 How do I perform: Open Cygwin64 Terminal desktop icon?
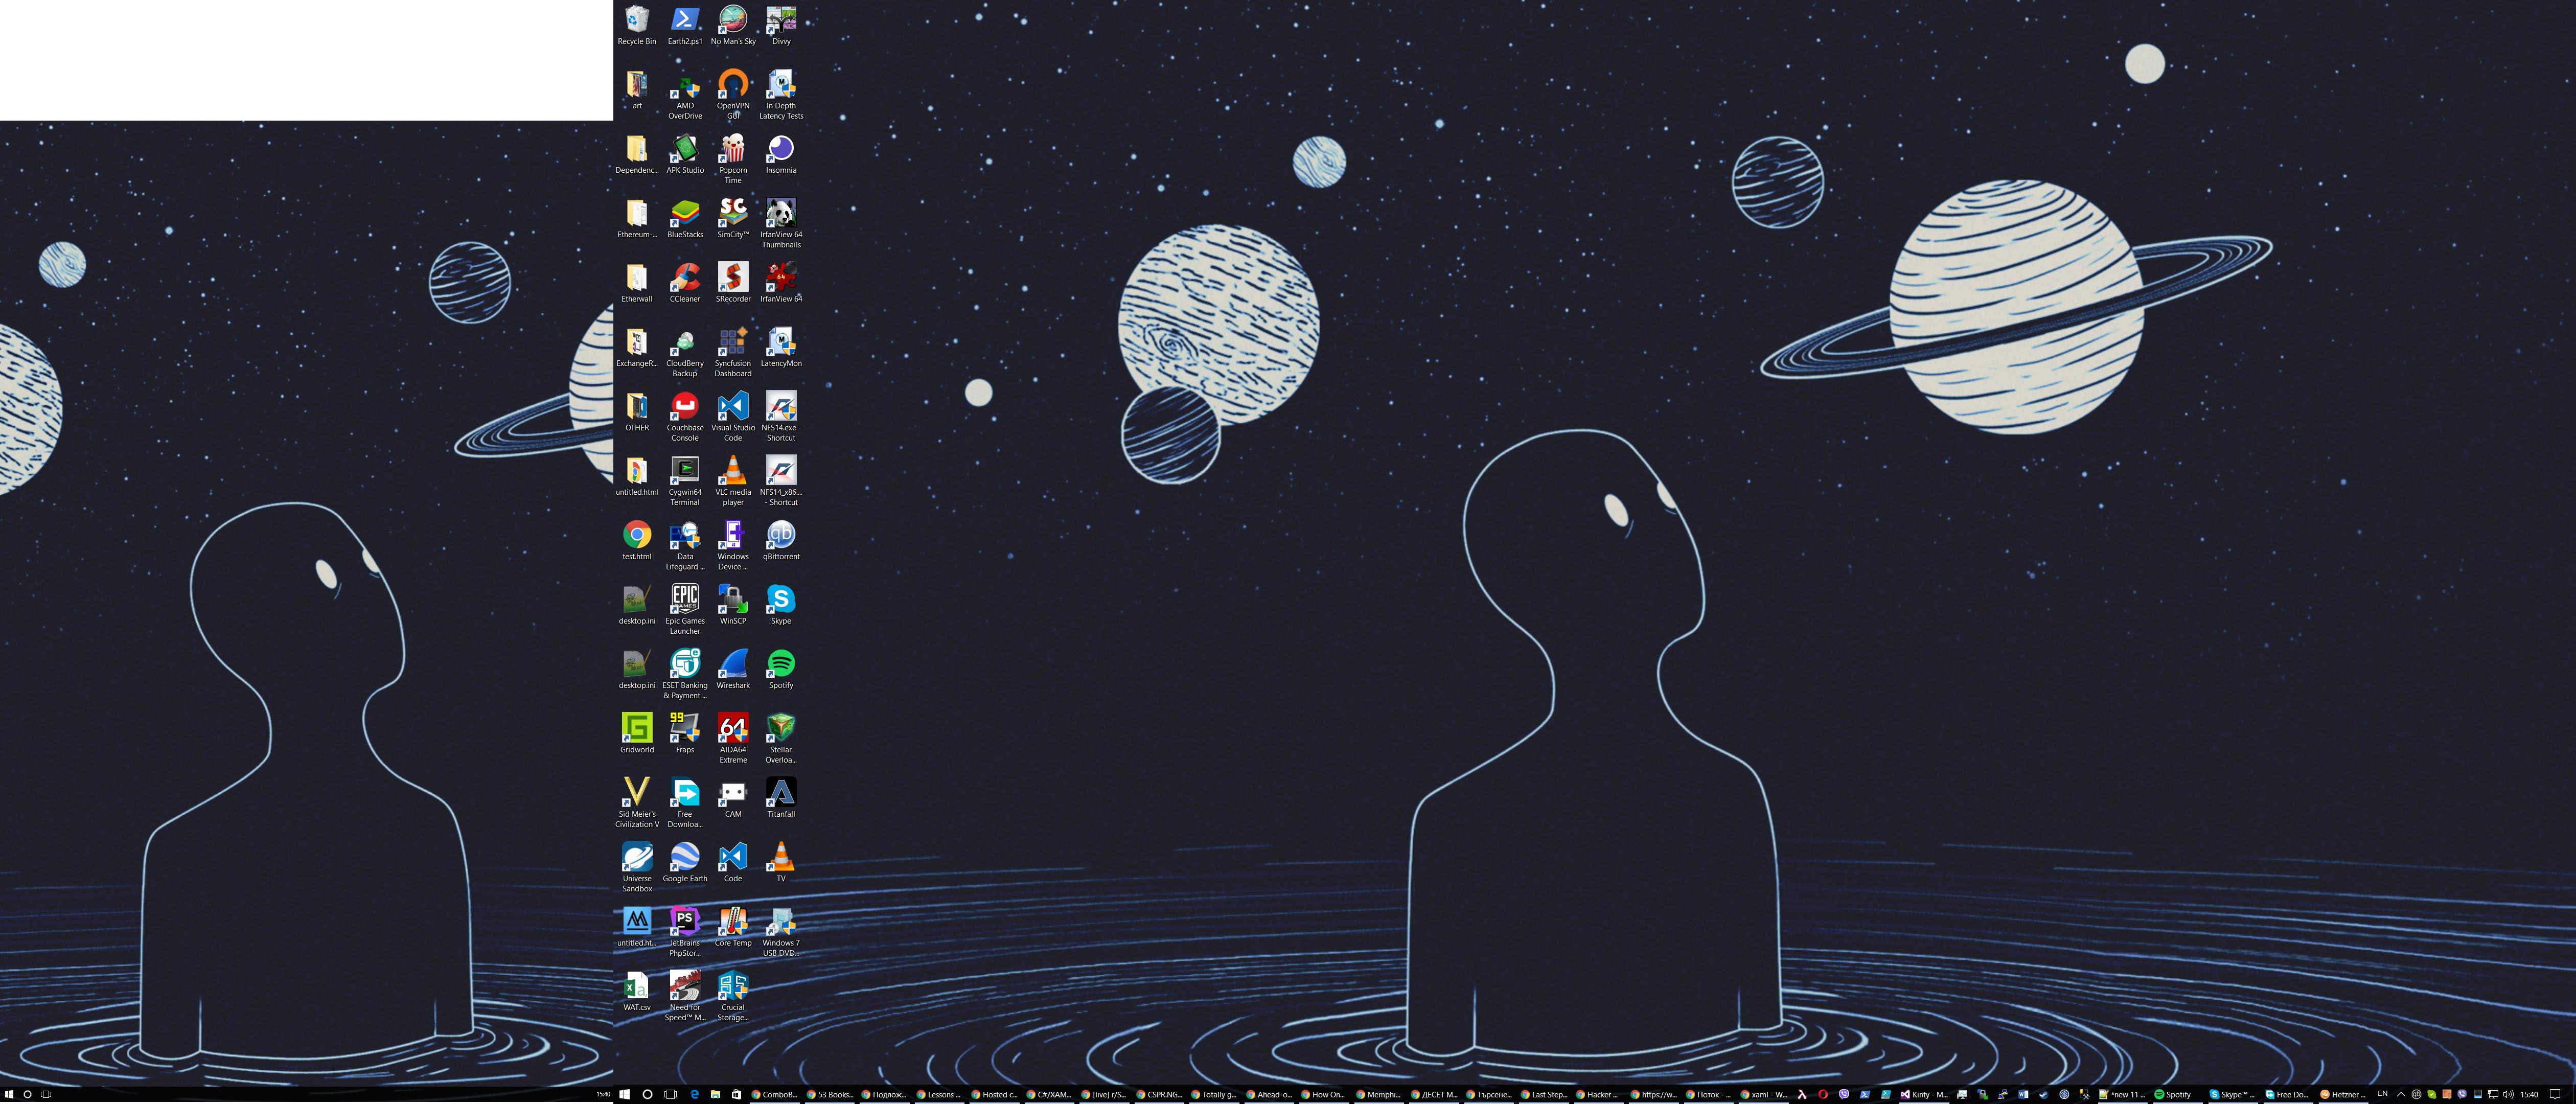[685, 481]
